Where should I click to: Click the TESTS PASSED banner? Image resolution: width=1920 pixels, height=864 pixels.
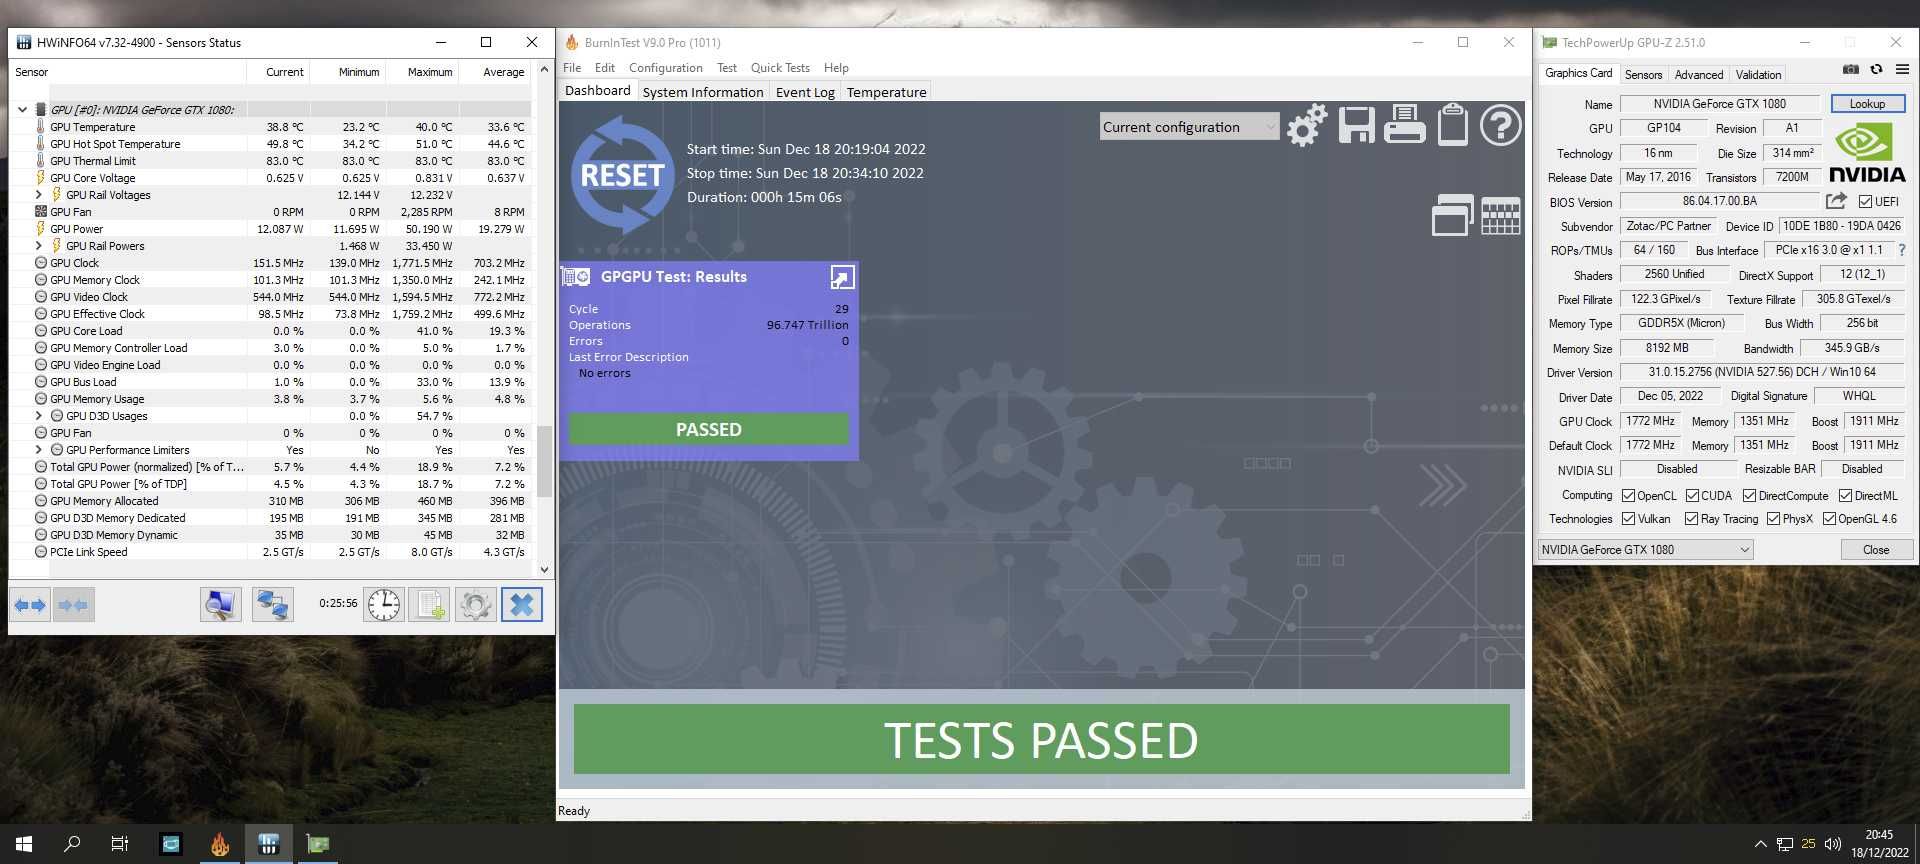point(1041,739)
